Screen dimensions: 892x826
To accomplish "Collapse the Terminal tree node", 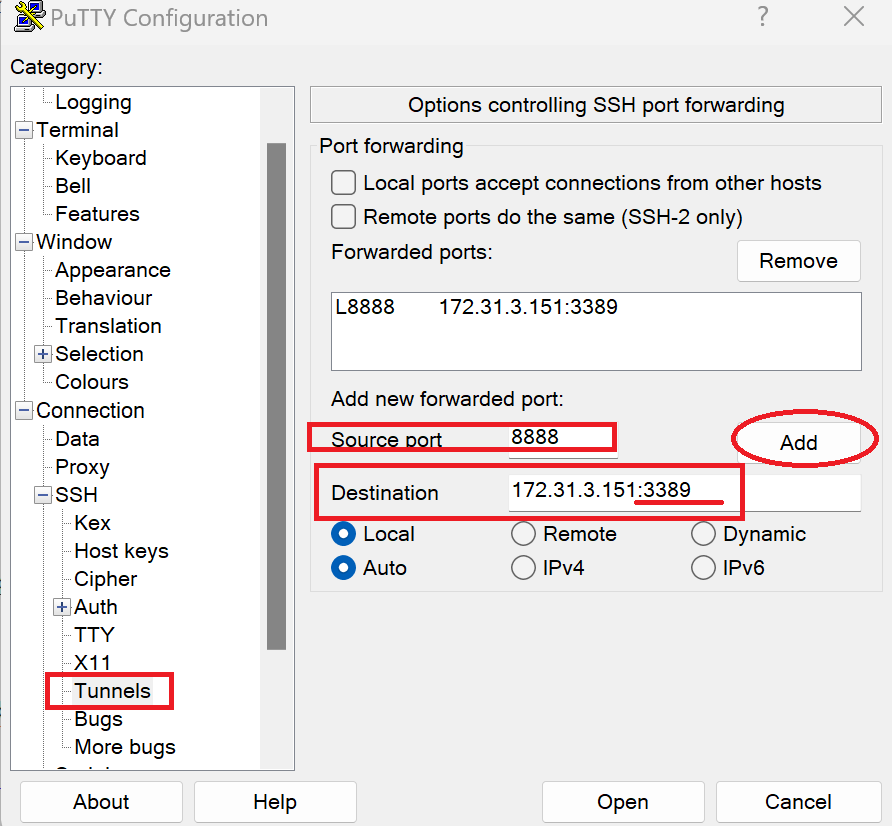I will [x=24, y=130].
